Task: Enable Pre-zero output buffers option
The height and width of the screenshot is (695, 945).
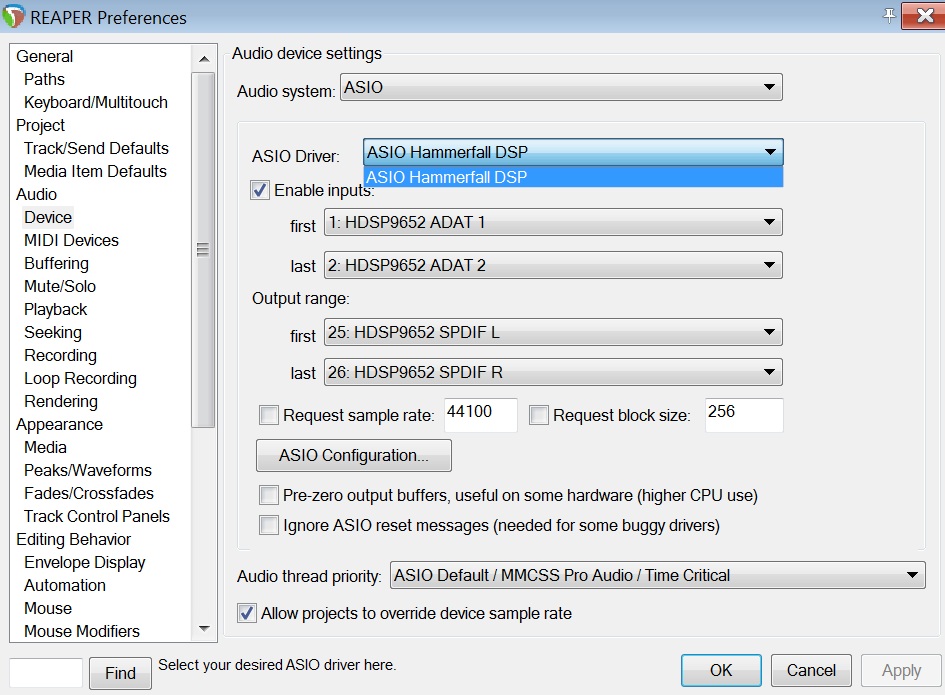Action: click(x=269, y=495)
